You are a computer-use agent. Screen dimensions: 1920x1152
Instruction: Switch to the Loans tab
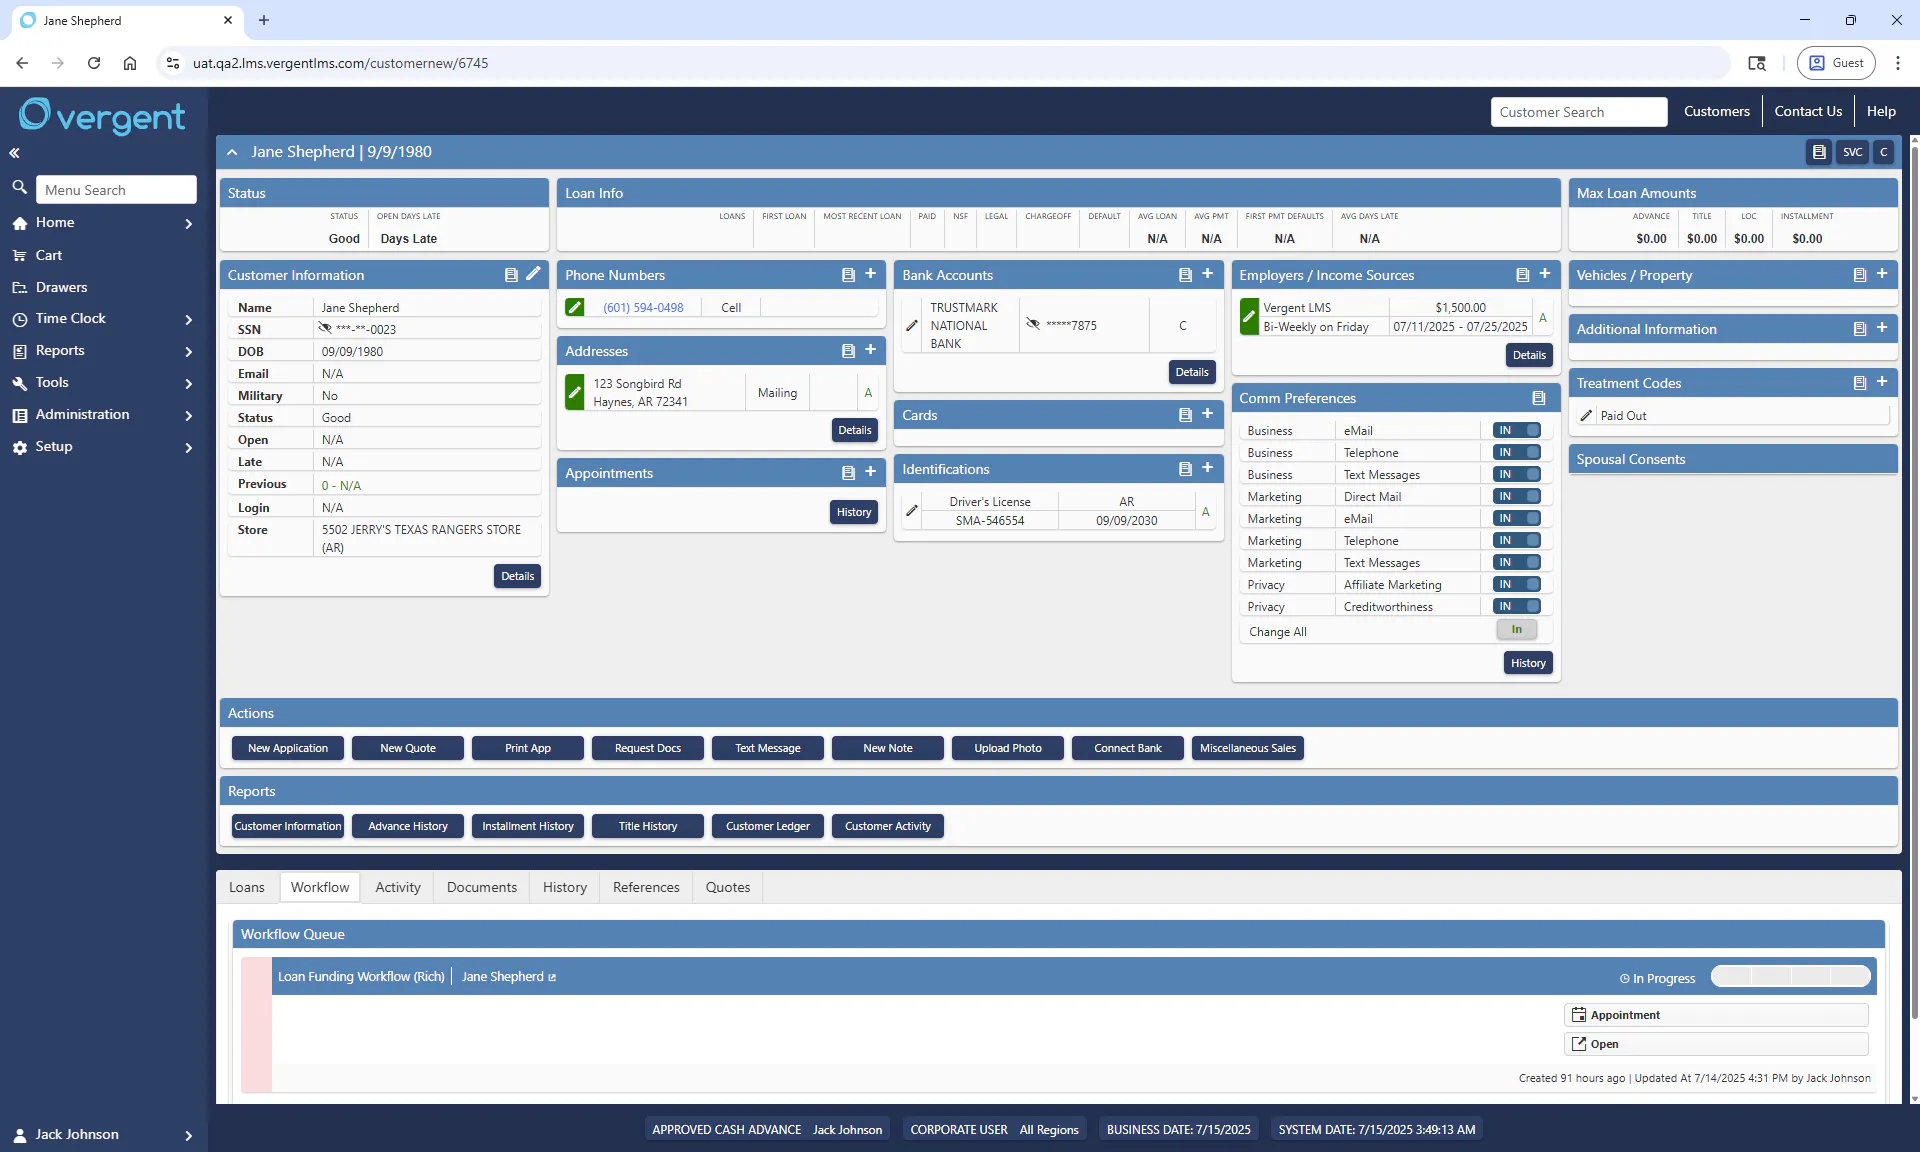click(247, 887)
